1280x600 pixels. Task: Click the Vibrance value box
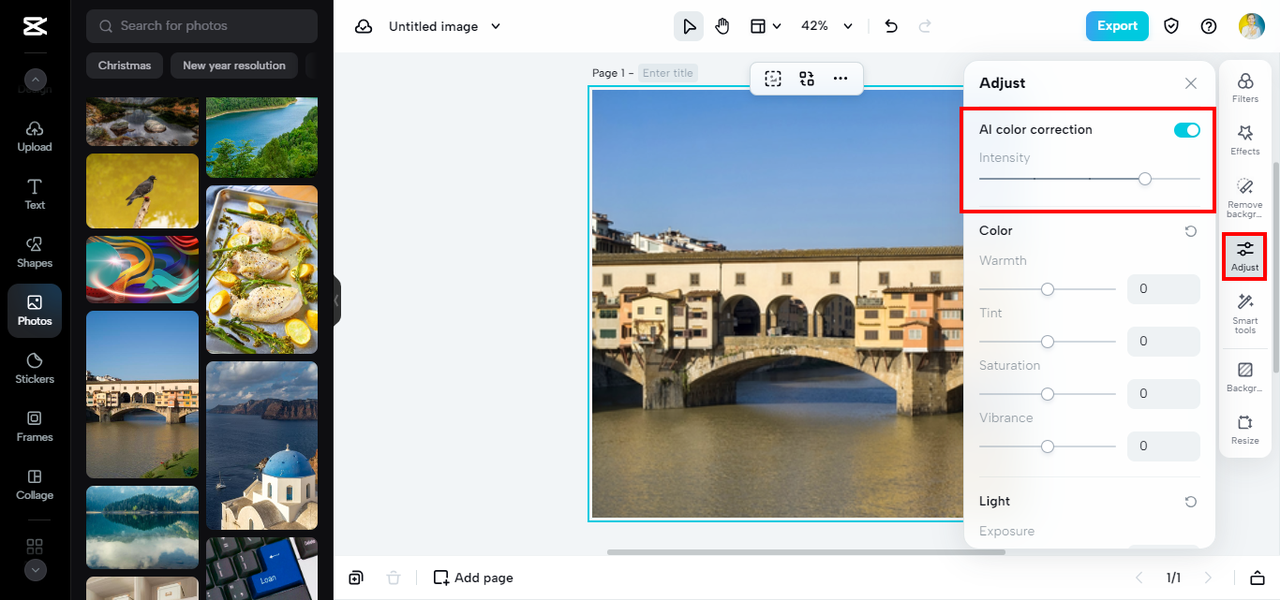pos(1163,446)
